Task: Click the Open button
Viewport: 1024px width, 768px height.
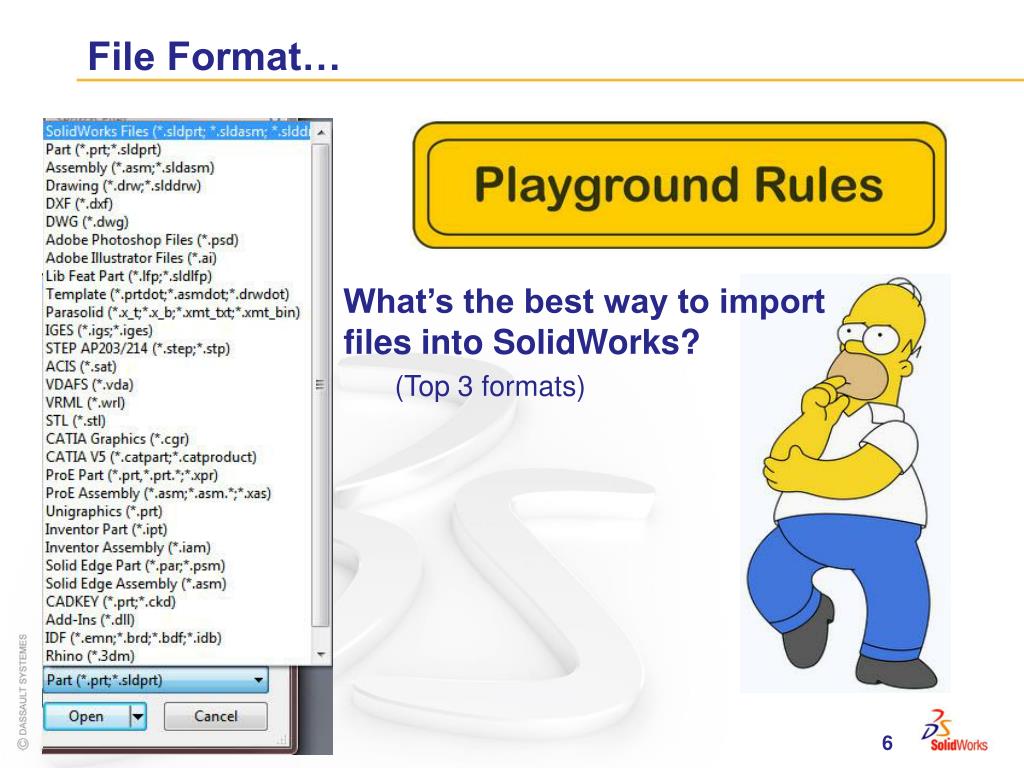Action: click(x=86, y=716)
